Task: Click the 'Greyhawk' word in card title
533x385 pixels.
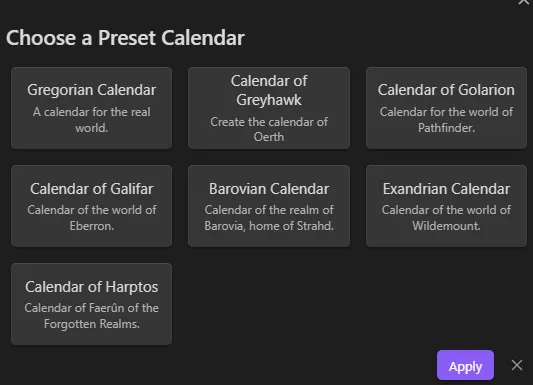Action: click(x=269, y=100)
